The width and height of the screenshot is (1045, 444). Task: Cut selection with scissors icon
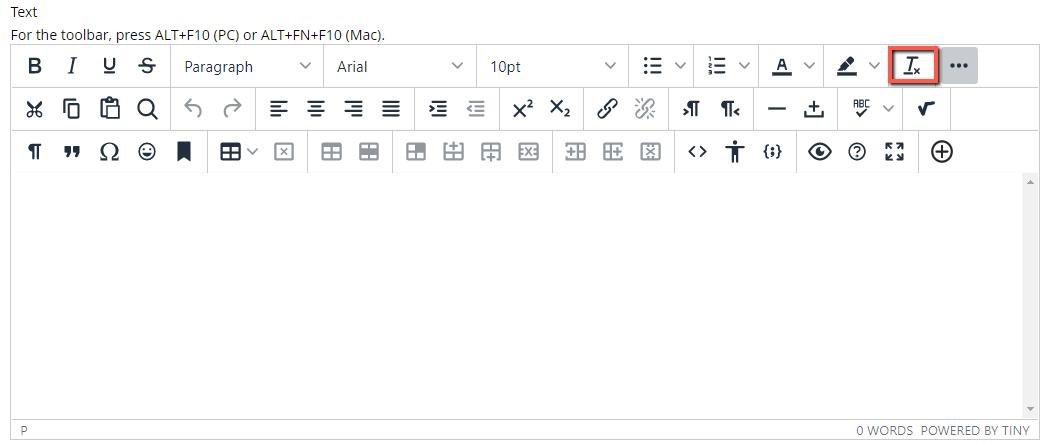click(35, 109)
